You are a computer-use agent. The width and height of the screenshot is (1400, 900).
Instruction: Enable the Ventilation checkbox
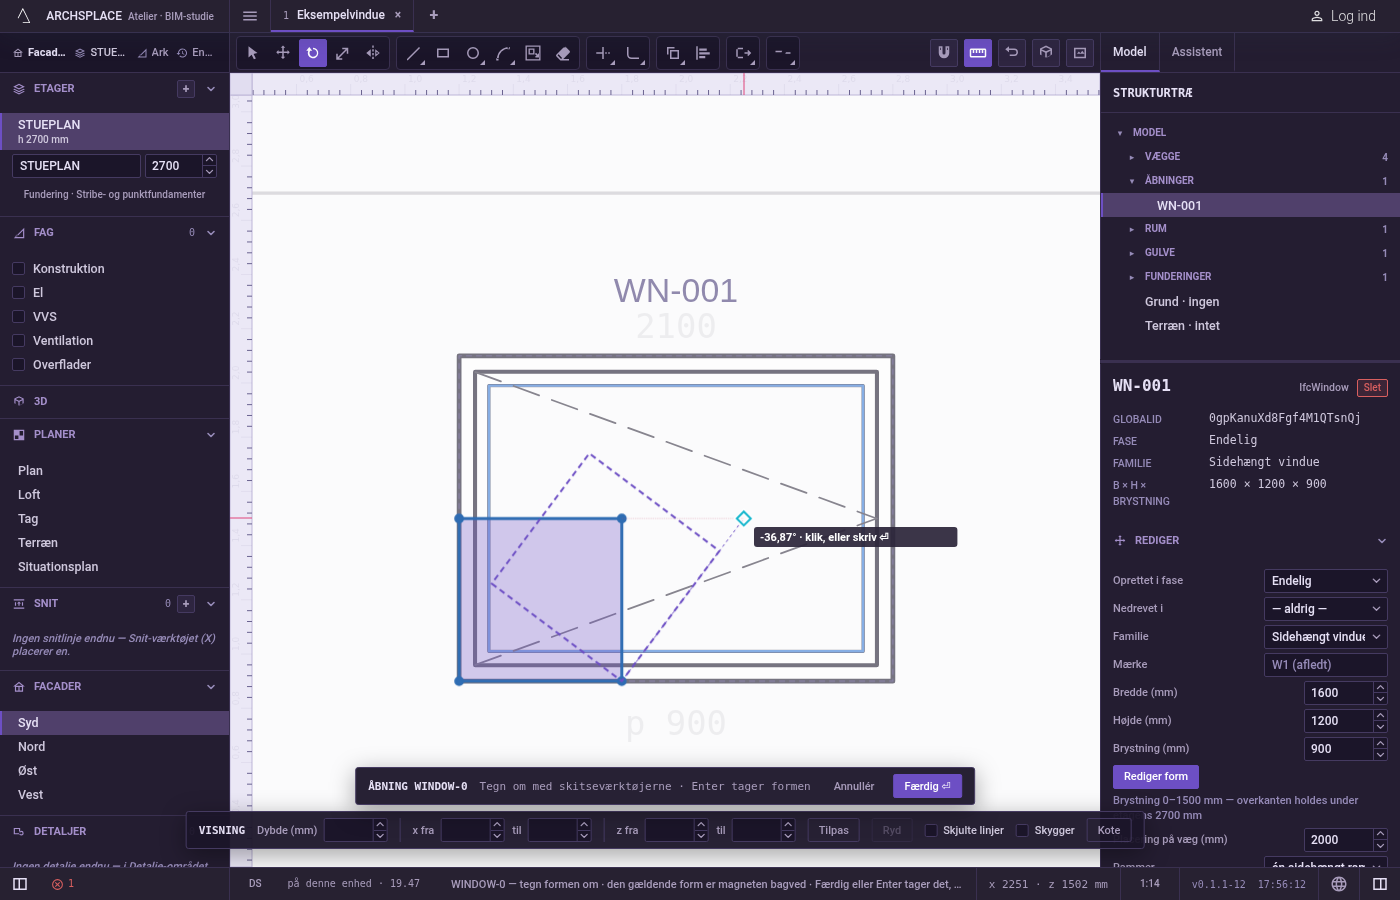pos(18,341)
